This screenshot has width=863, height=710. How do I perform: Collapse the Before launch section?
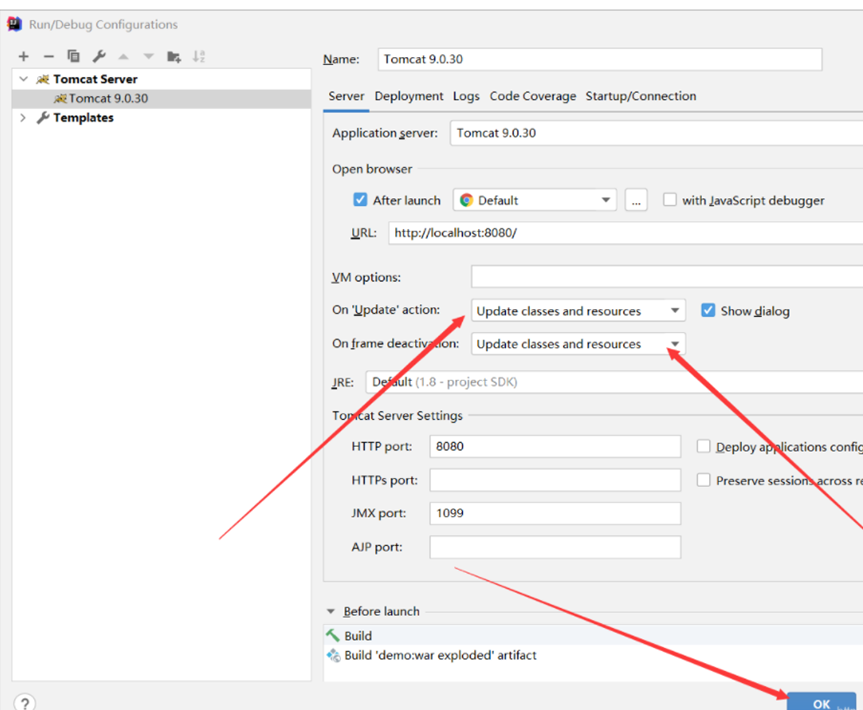tap(331, 611)
